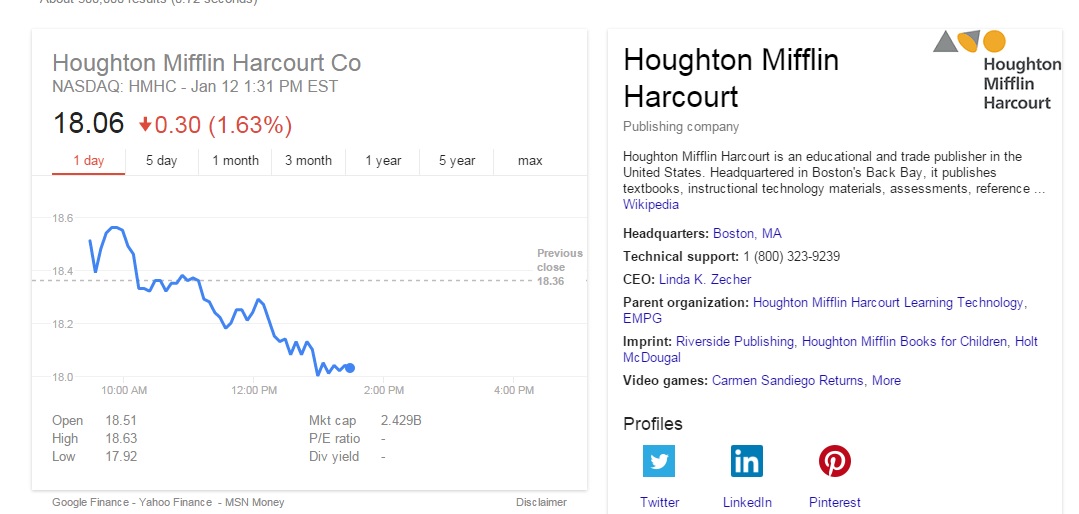1079x514 pixels.
Task: Click the Open value 18.51
Action: [x=121, y=420]
